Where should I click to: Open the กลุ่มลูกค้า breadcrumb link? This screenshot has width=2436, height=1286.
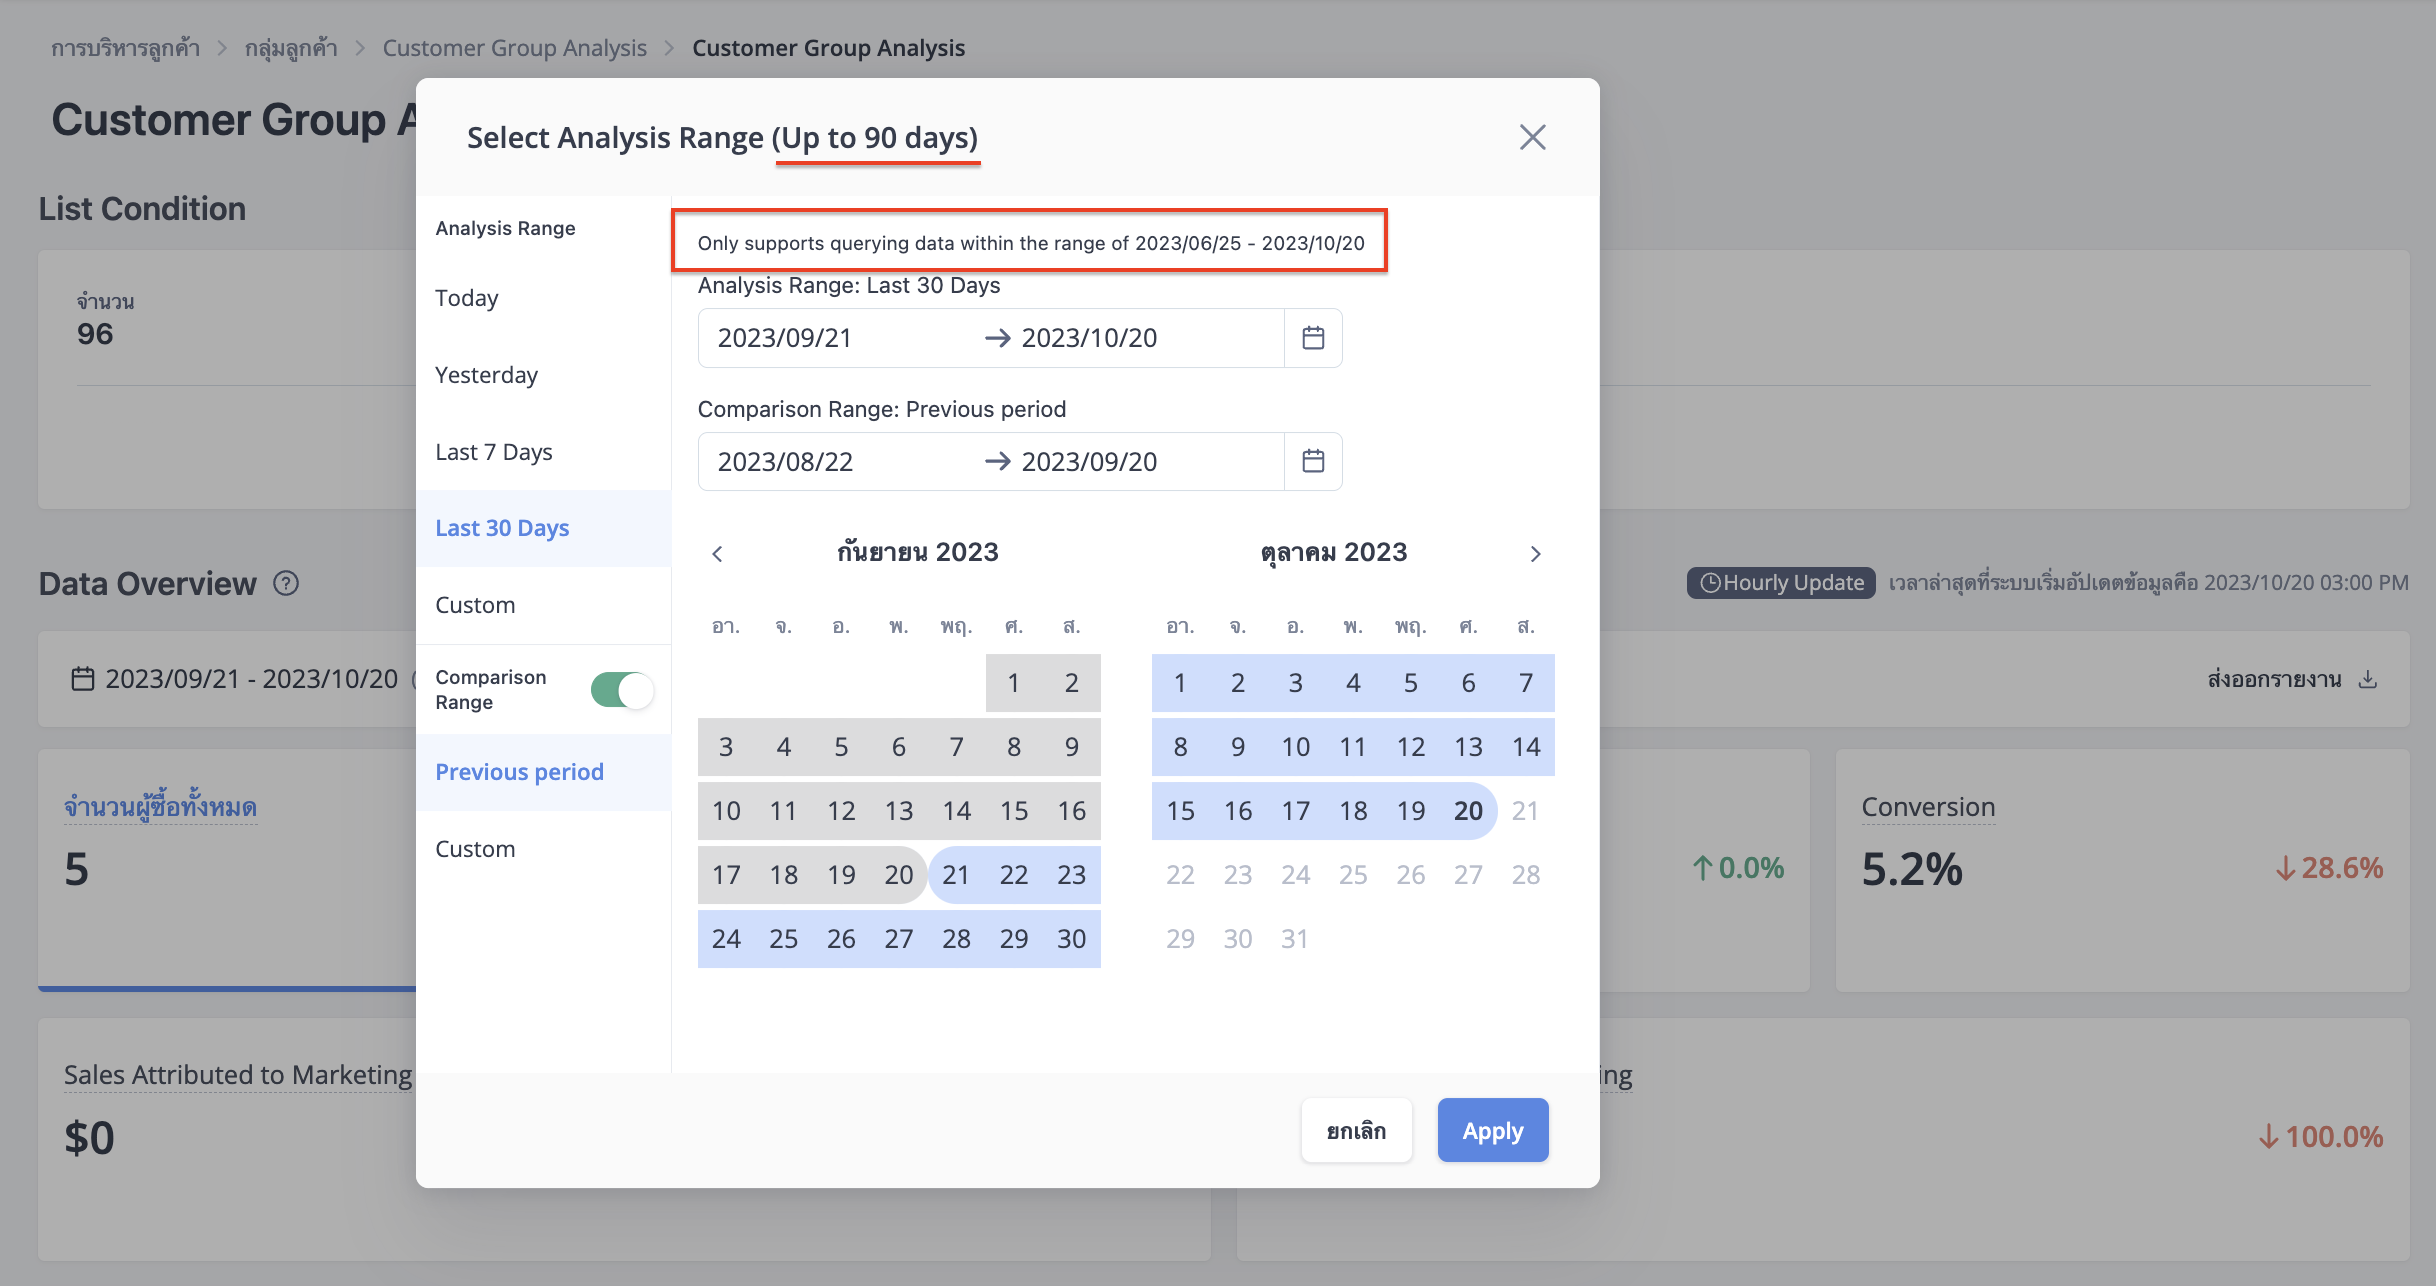coord(291,48)
